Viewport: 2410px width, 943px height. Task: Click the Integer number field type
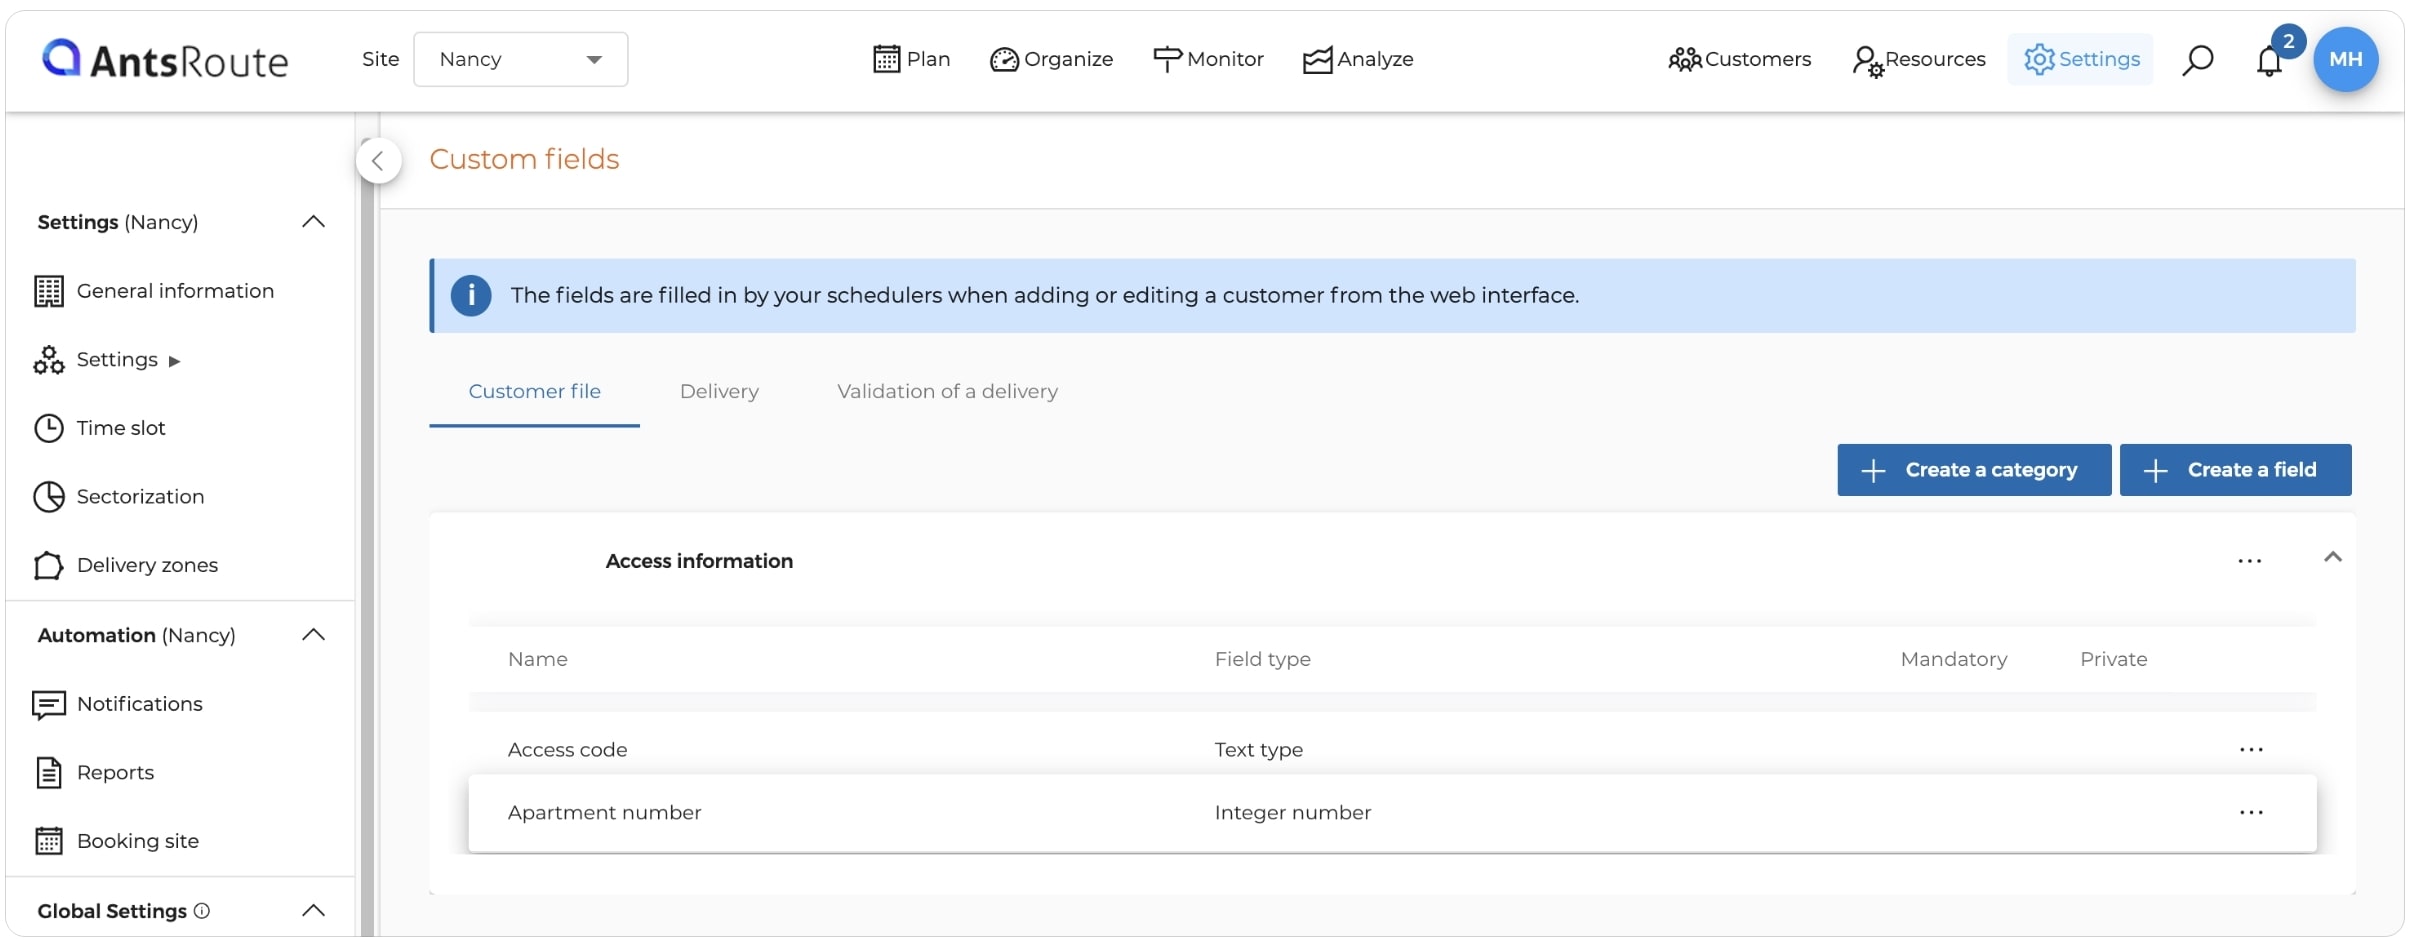(1292, 813)
